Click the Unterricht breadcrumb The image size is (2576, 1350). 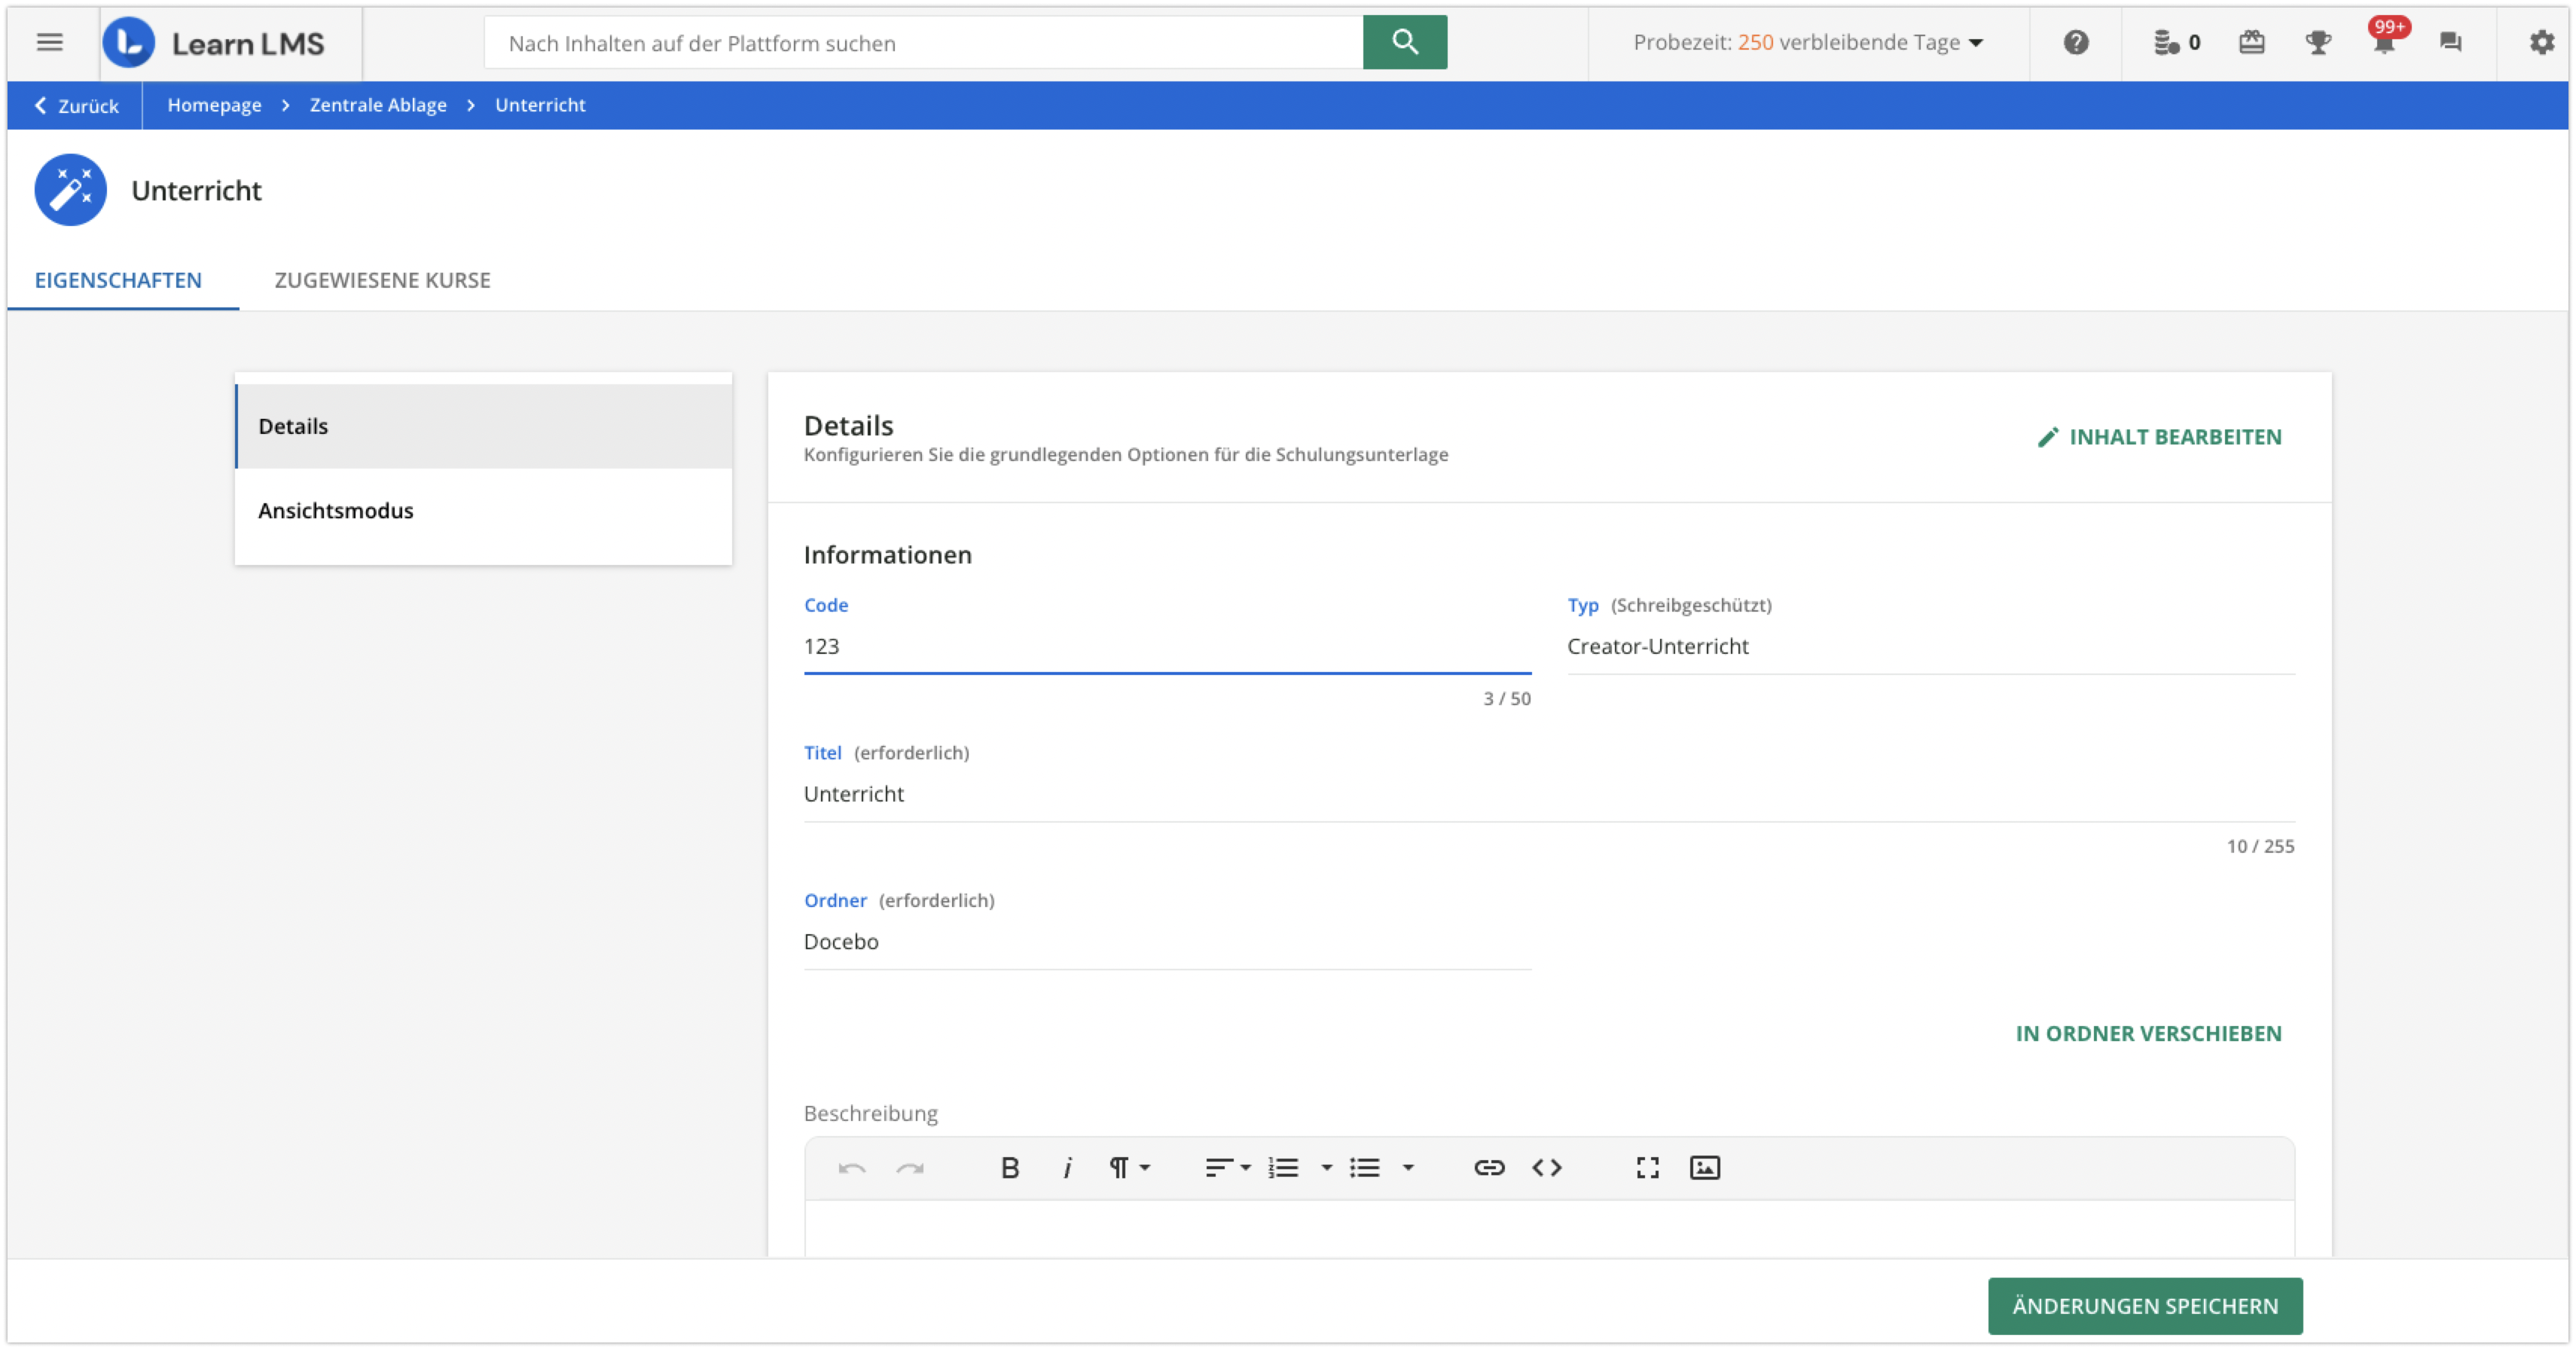pos(540,105)
